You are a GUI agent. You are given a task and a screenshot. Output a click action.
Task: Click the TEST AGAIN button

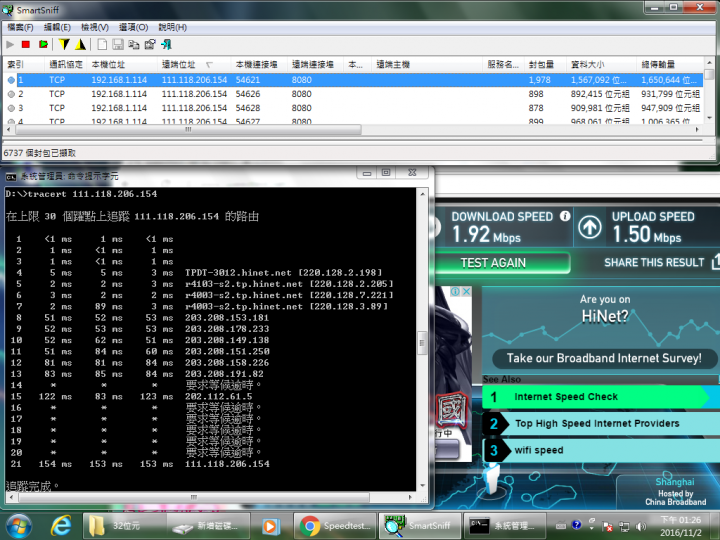501,263
